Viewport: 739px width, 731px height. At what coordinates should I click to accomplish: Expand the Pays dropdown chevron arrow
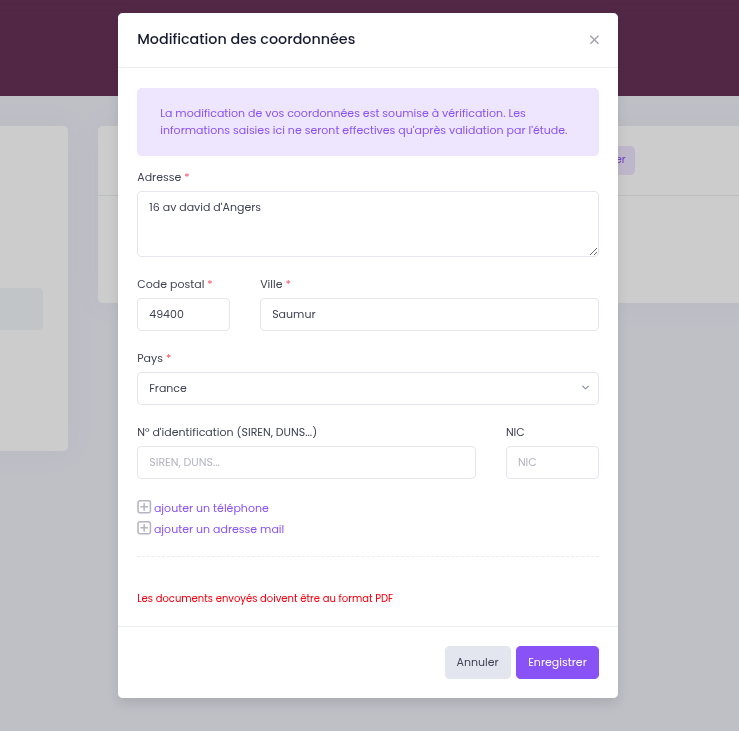(585, 387)
